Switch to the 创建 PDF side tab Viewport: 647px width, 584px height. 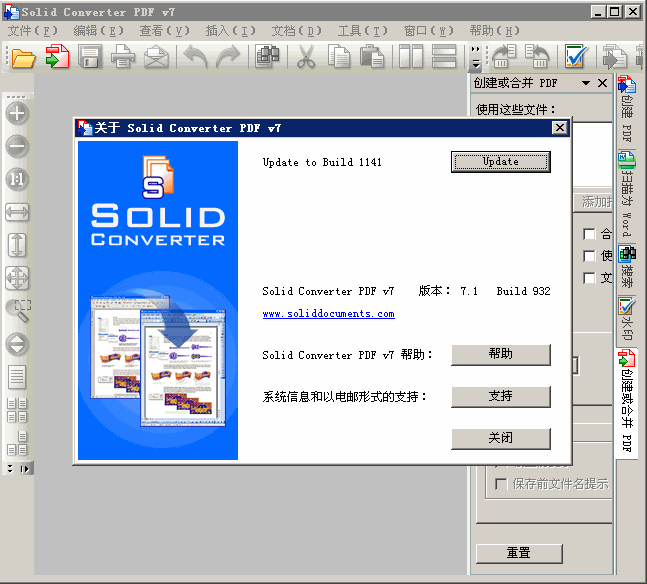[626, 109]
